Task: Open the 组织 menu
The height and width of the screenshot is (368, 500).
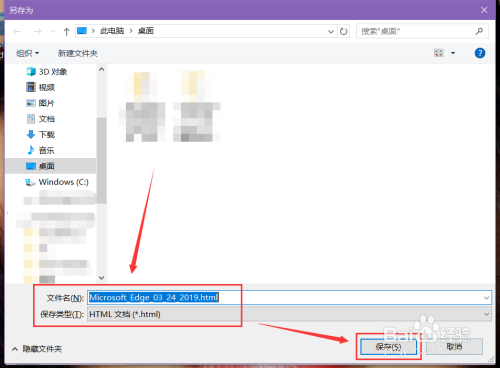Action: point(28,53)
